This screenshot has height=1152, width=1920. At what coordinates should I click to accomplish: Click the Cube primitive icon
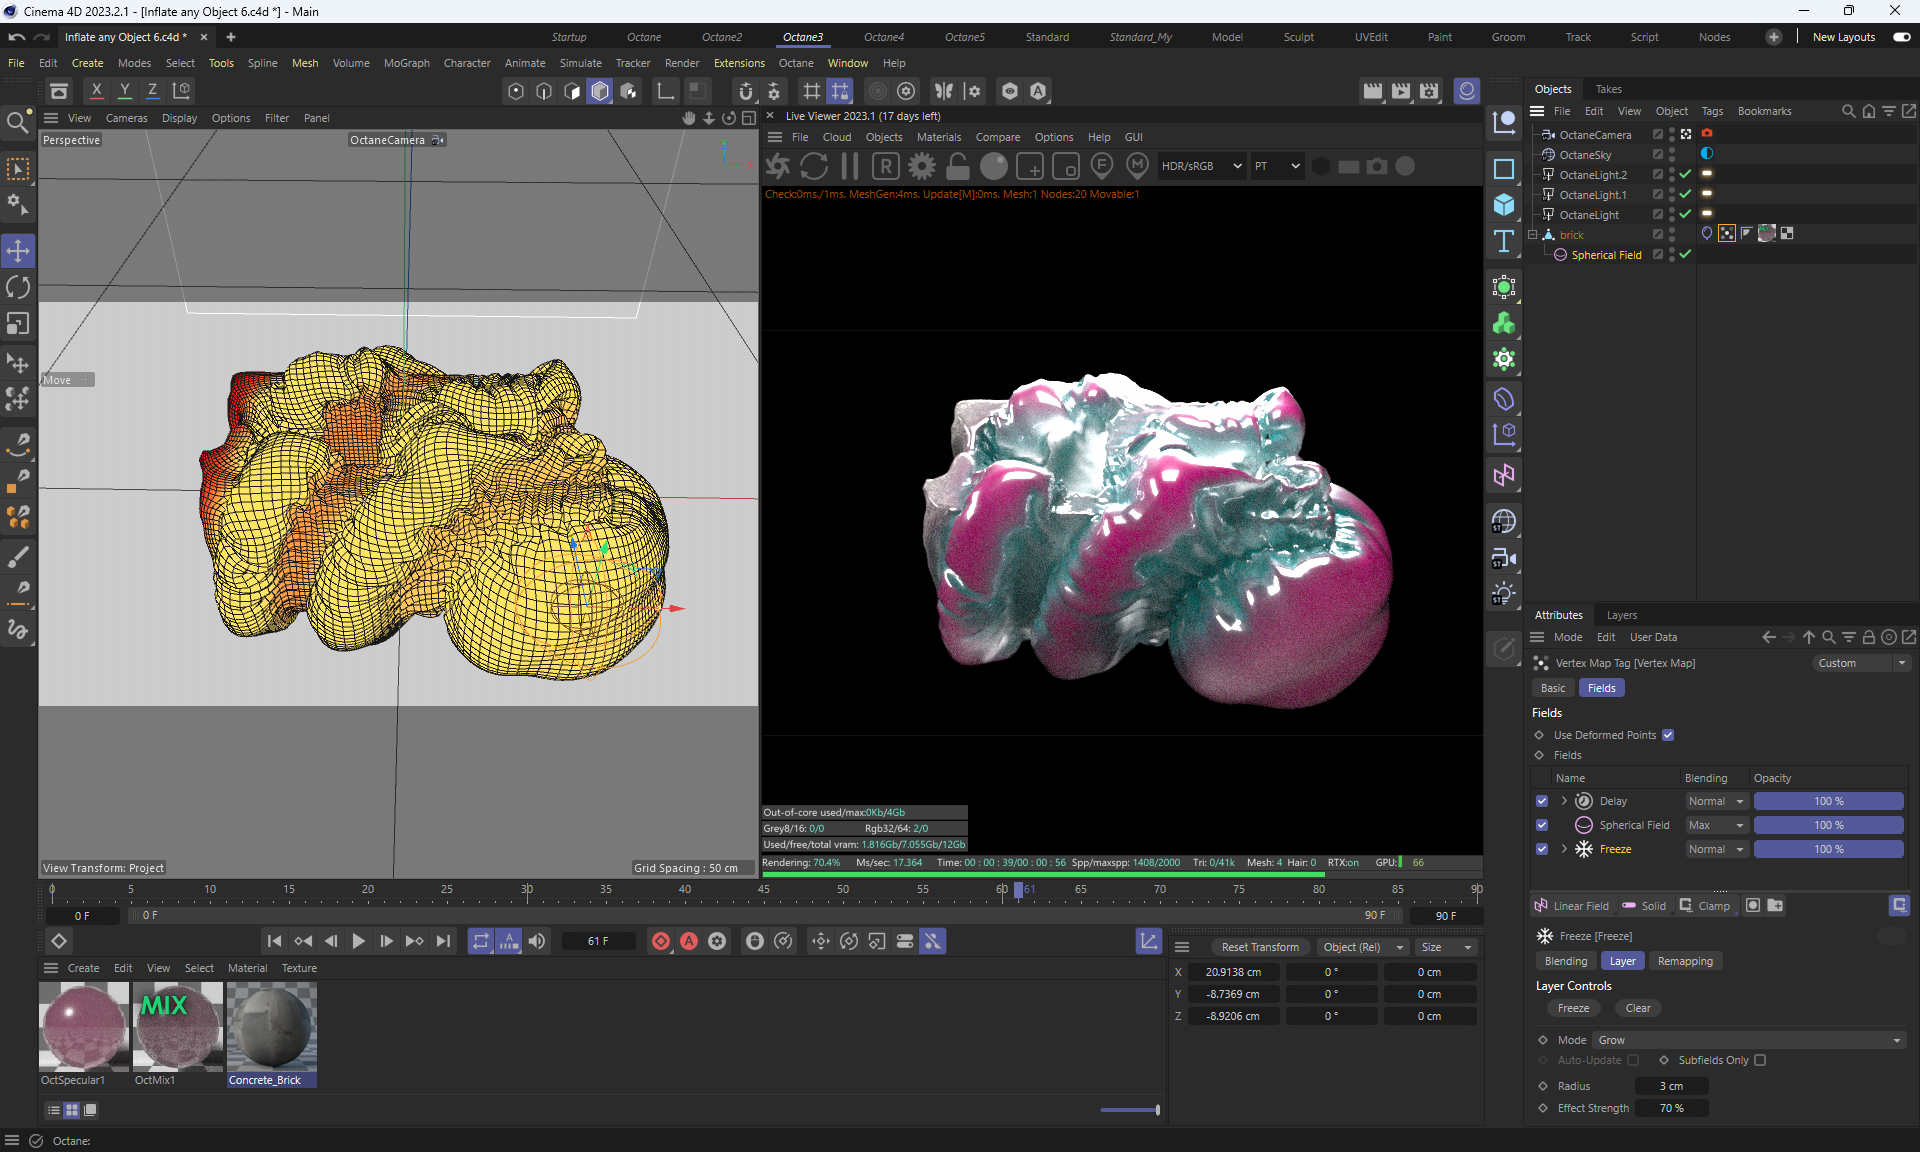point(1504,205)
